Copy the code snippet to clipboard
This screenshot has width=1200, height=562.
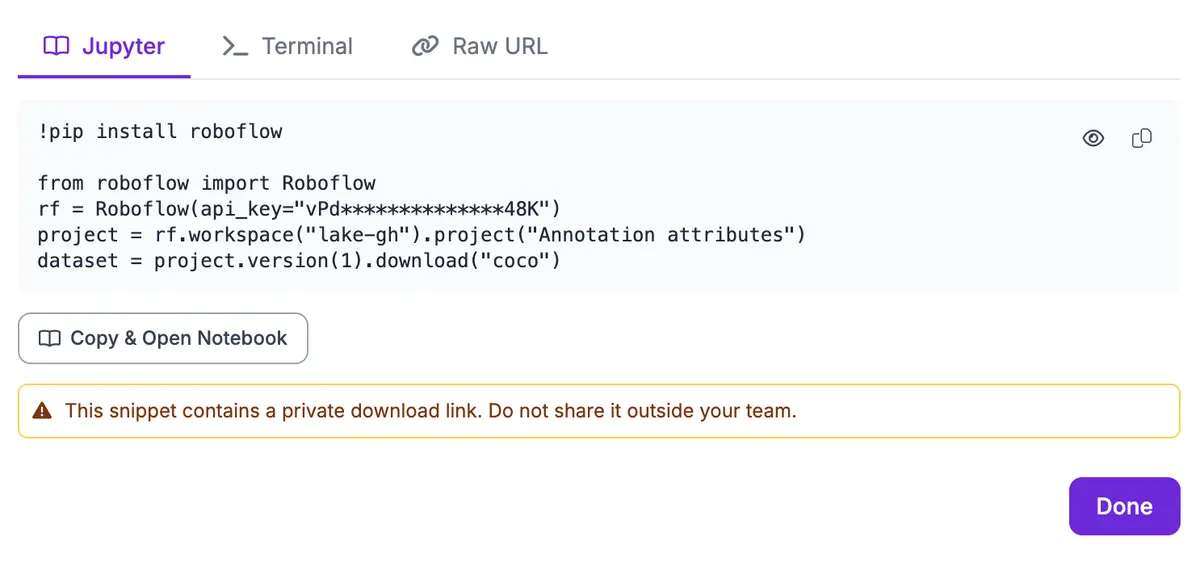[x=1141, y=139]
